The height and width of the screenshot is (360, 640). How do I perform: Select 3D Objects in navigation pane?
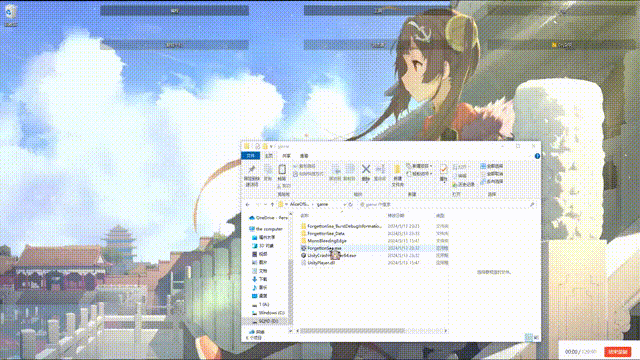263,246
